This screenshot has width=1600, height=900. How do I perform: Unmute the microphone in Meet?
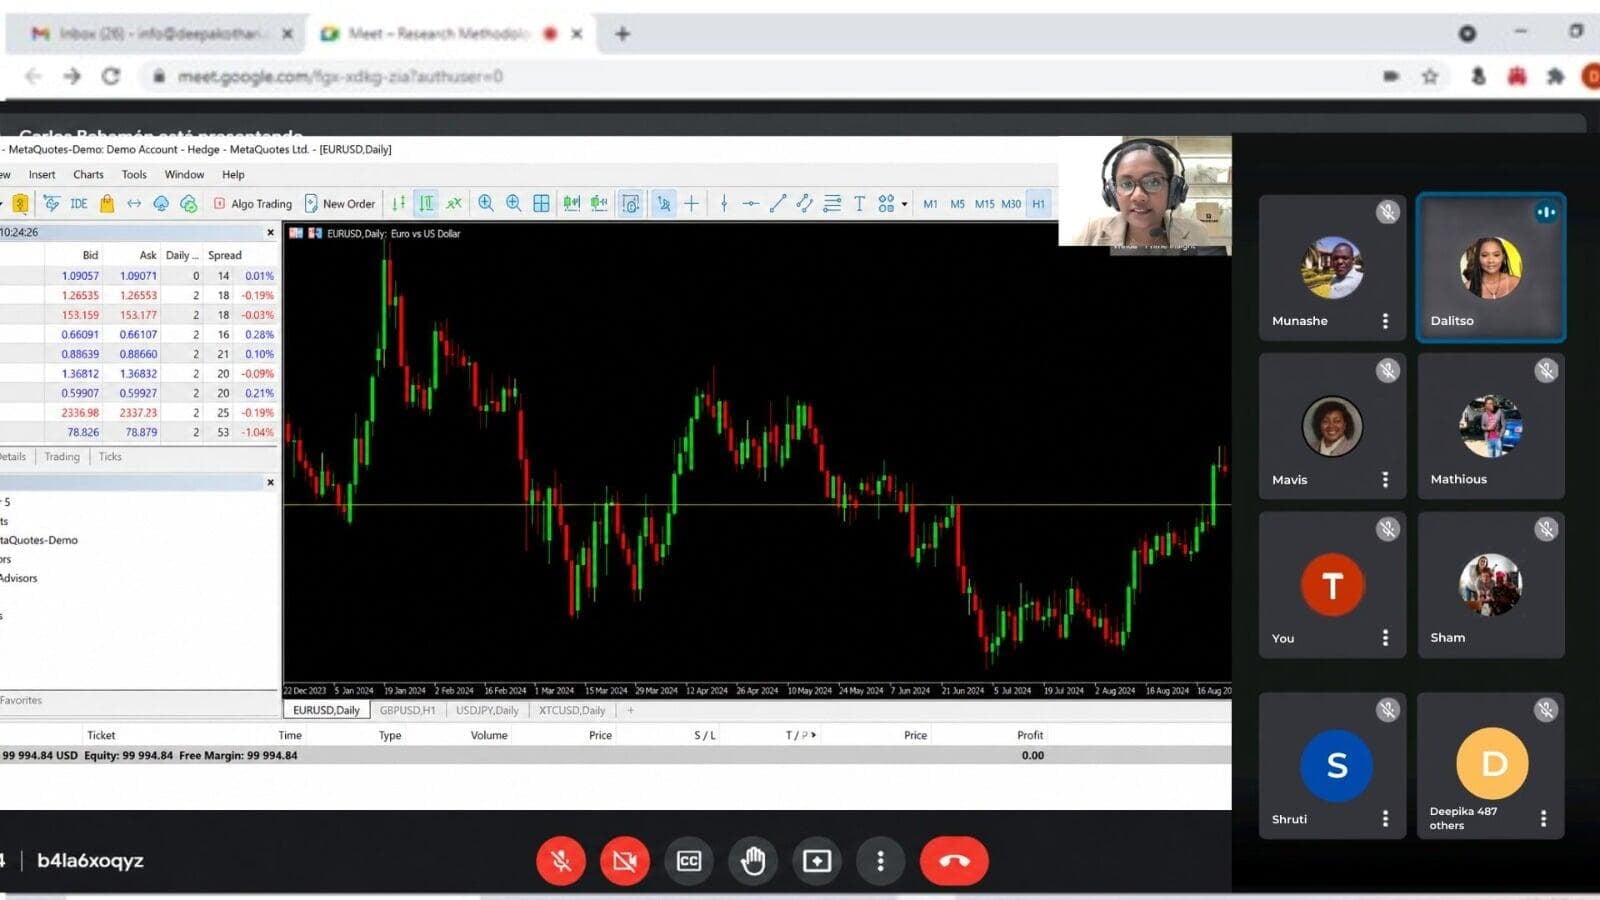pos(561,860)
